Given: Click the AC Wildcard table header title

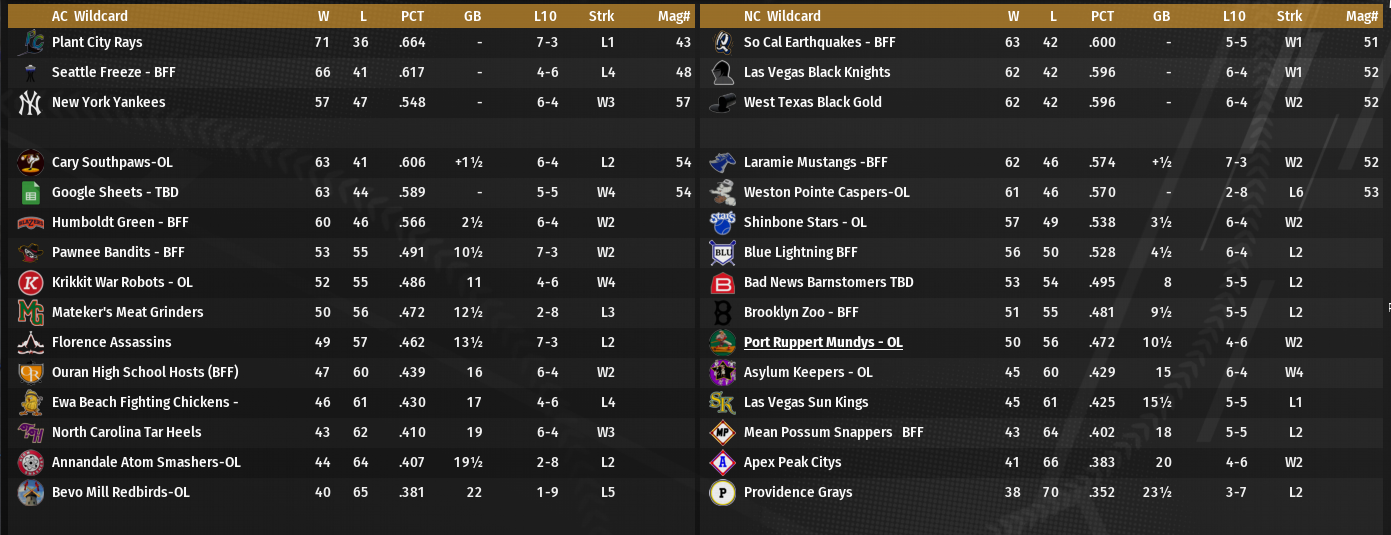Looking at the screenshot, I should (90, 16).
